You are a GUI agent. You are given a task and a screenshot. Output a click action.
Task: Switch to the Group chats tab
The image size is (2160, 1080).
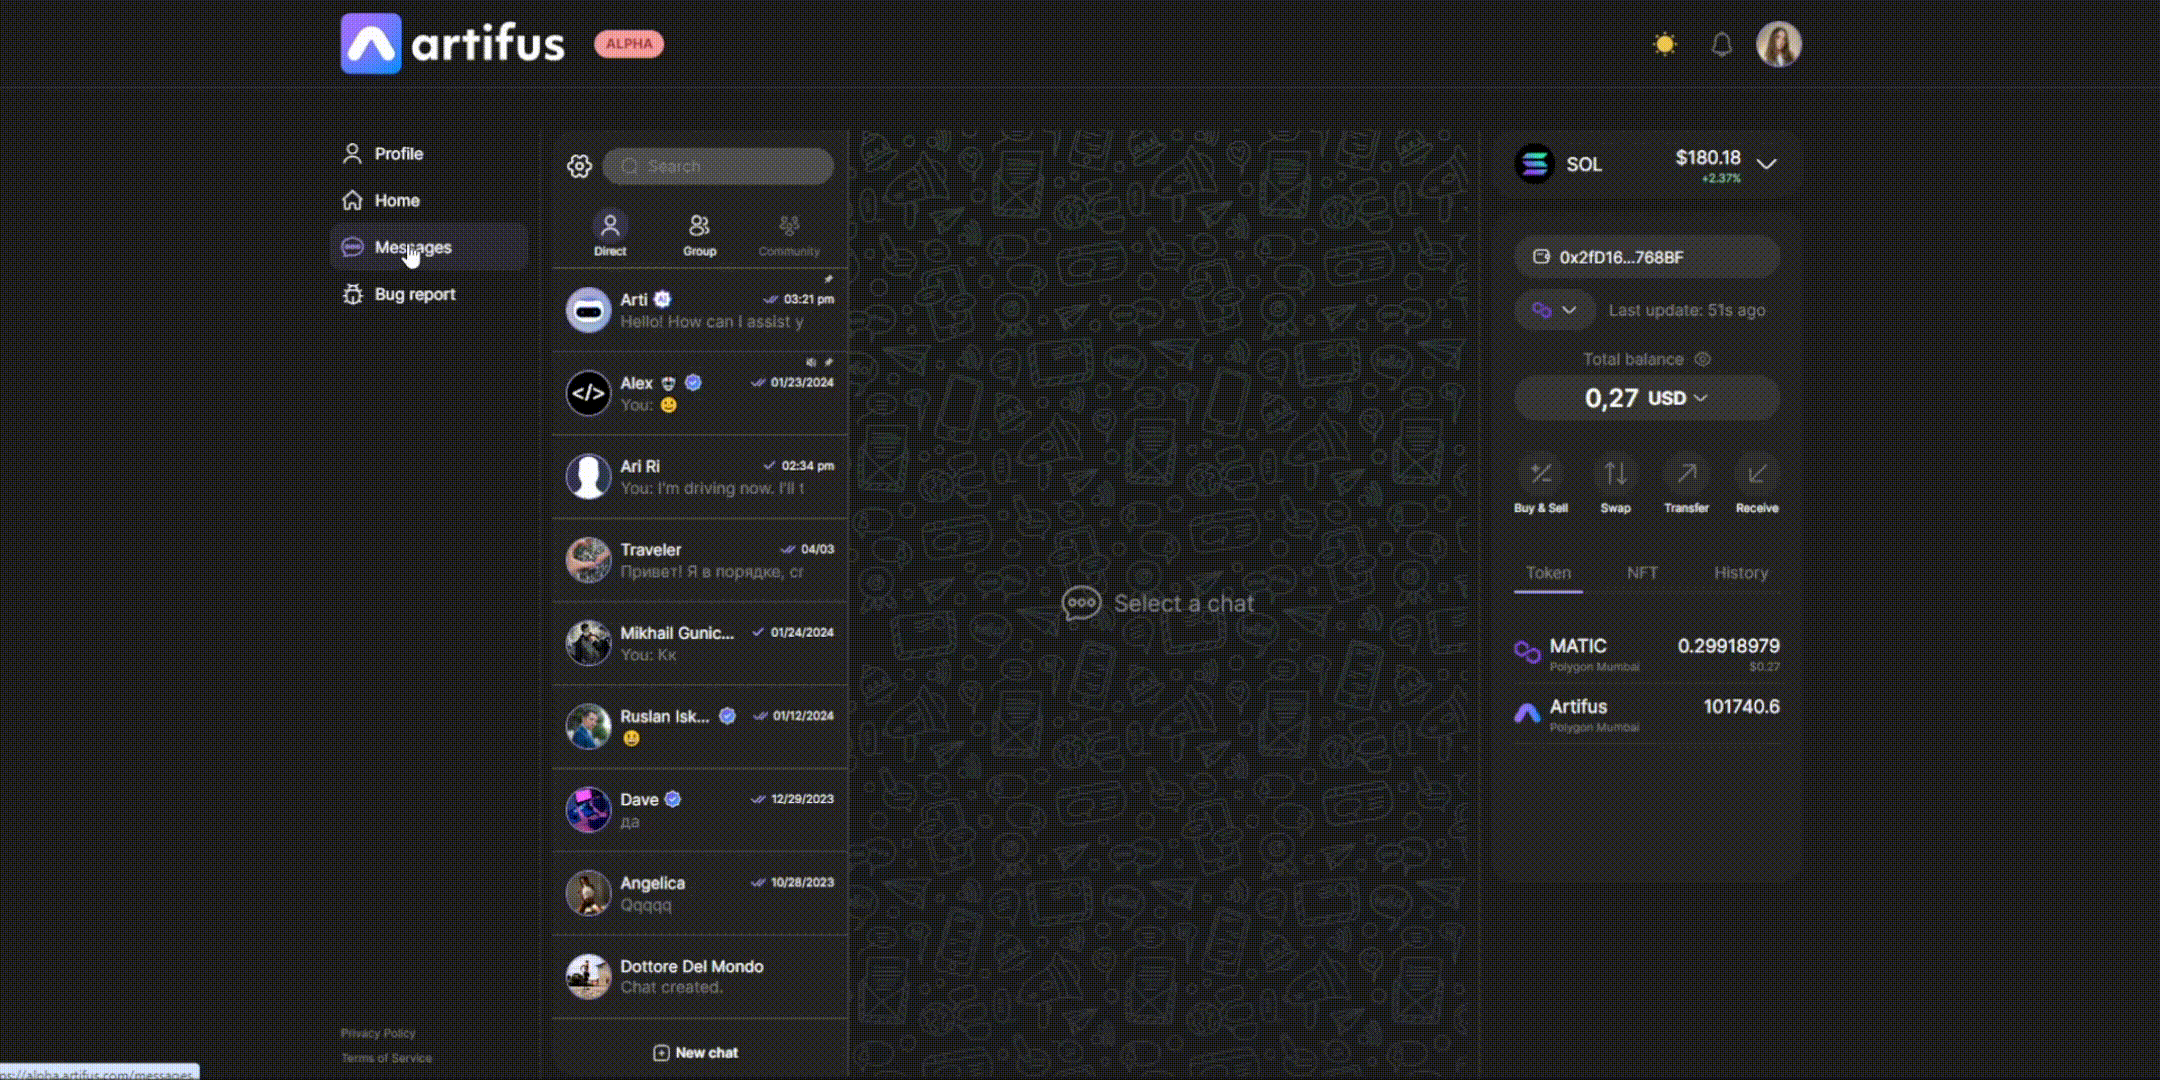click(x=699, y=235)
